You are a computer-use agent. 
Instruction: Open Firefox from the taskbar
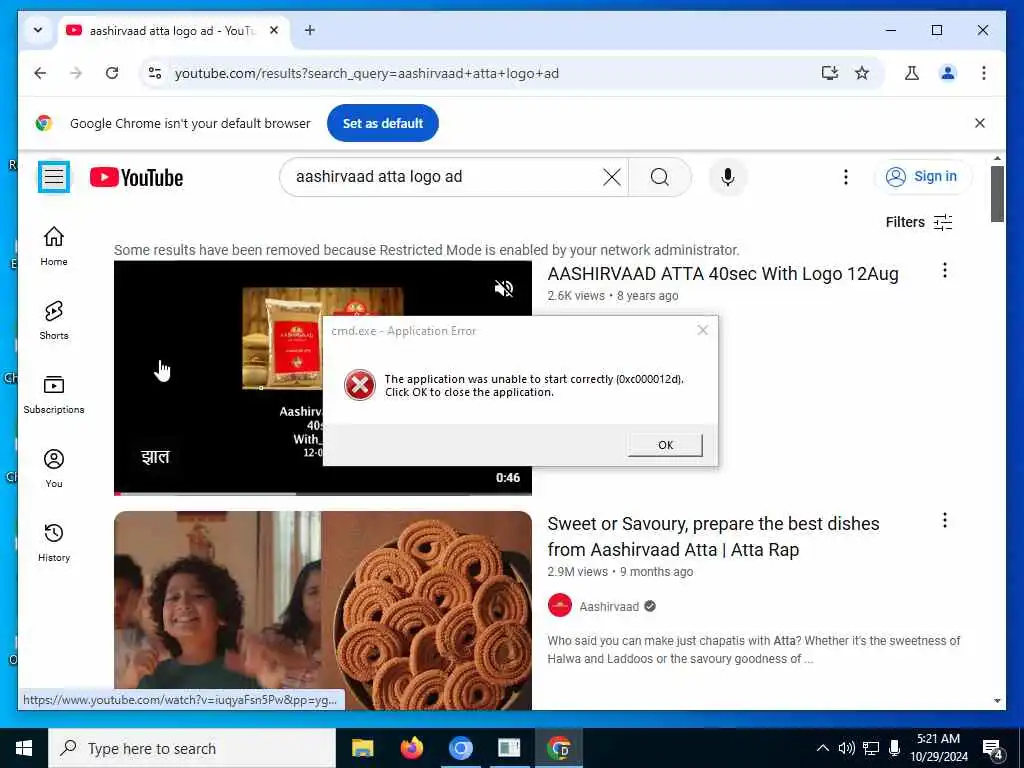(411, 748)
